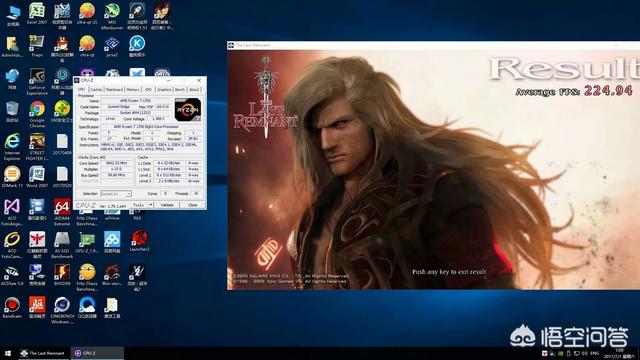Select the pcsx2 emulator desktop icon
The image size is (640, 360).
click(x=112, y=46)
